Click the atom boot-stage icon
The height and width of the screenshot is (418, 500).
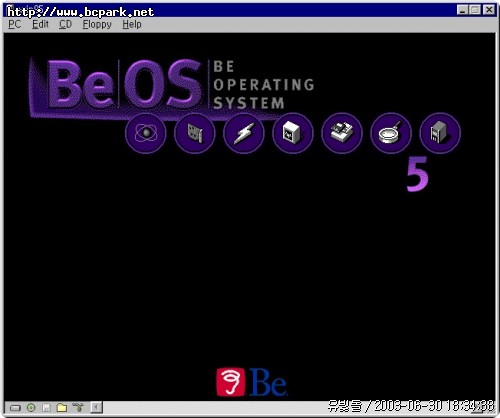click(x=146, y=133)
